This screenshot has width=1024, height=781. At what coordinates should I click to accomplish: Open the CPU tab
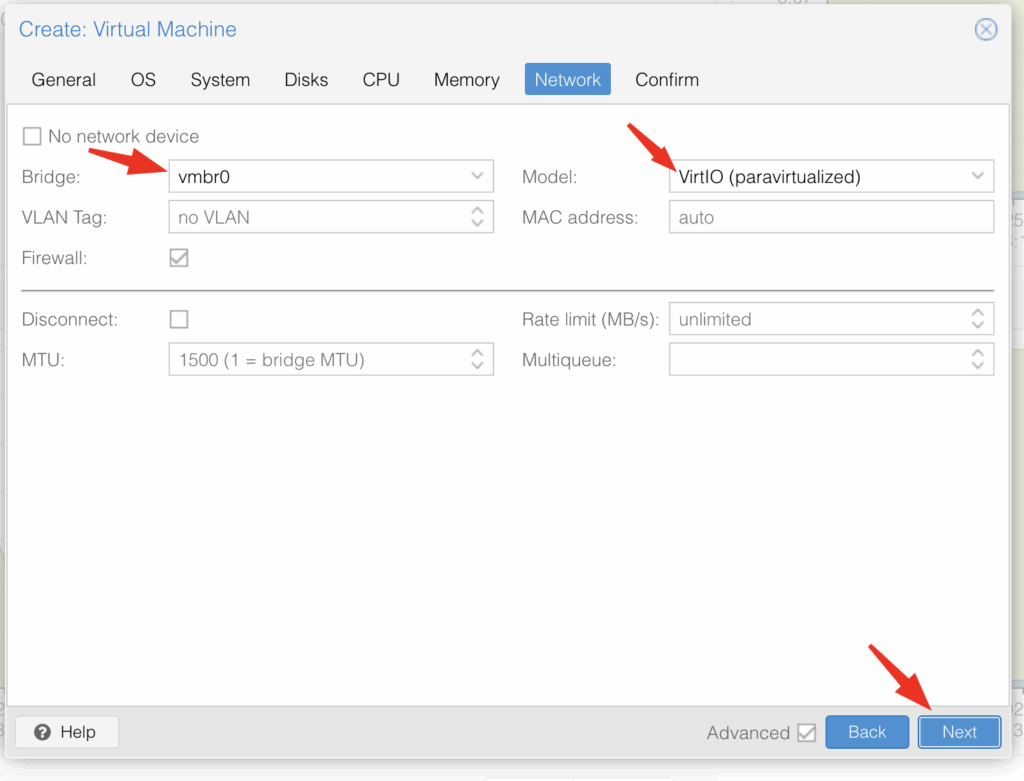pos(380,79)
